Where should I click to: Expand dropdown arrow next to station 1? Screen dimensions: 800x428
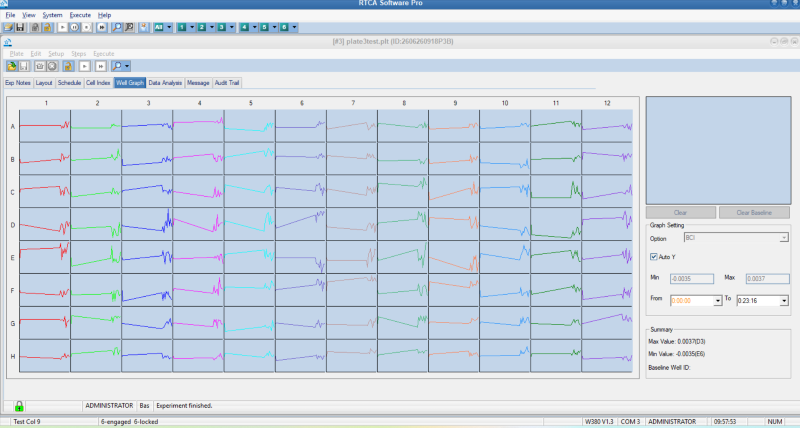[192, 28]
